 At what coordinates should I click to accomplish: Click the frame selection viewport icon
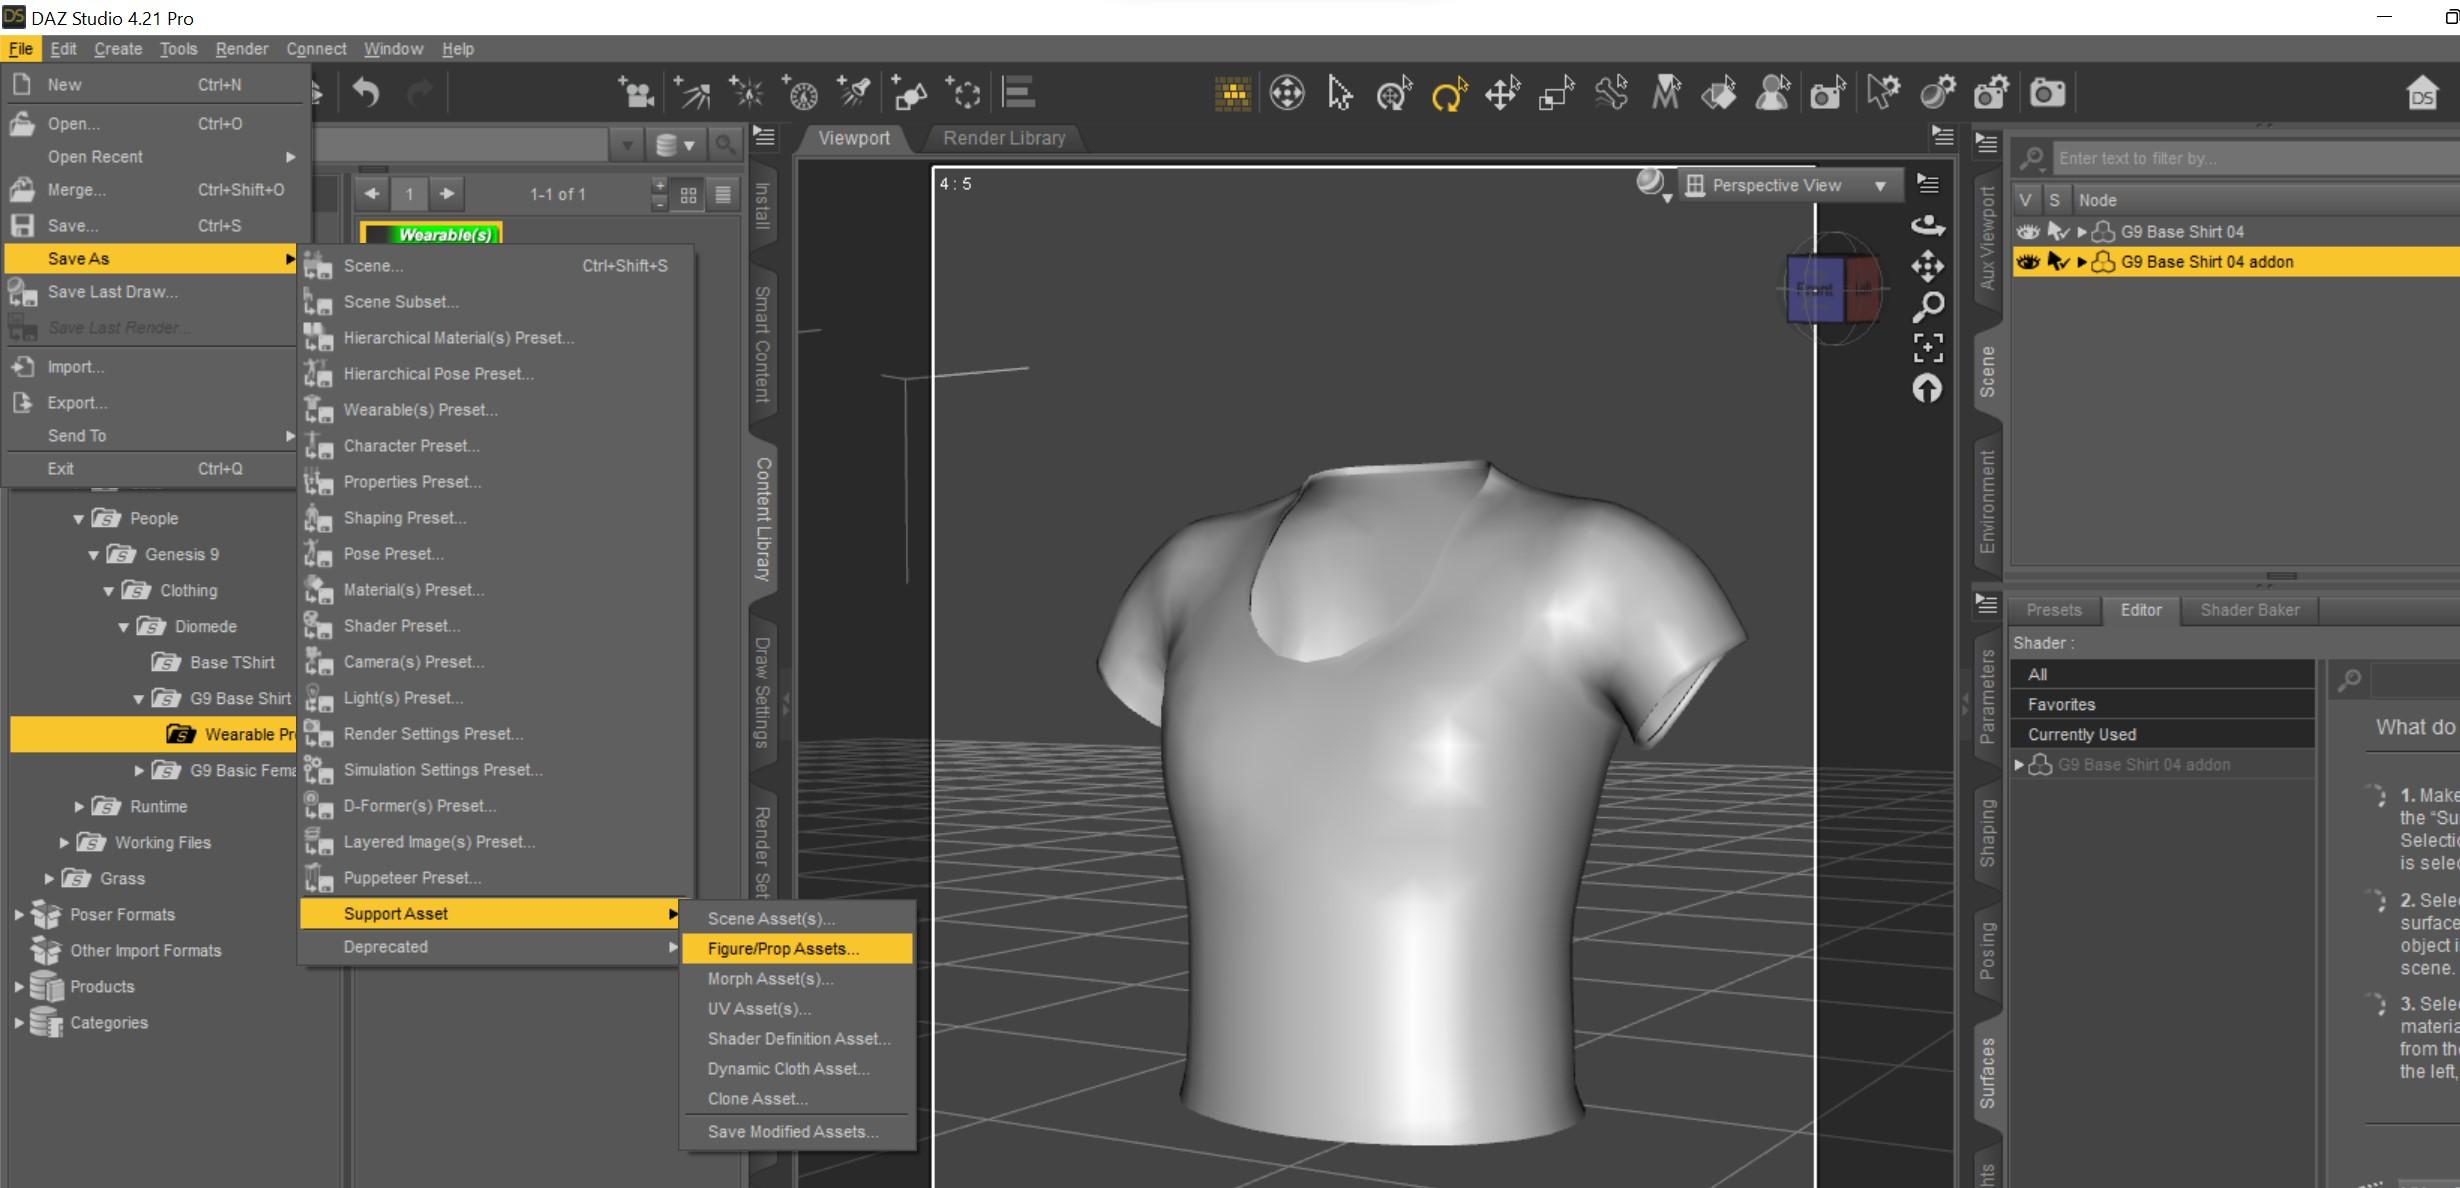coord(1928,347)
